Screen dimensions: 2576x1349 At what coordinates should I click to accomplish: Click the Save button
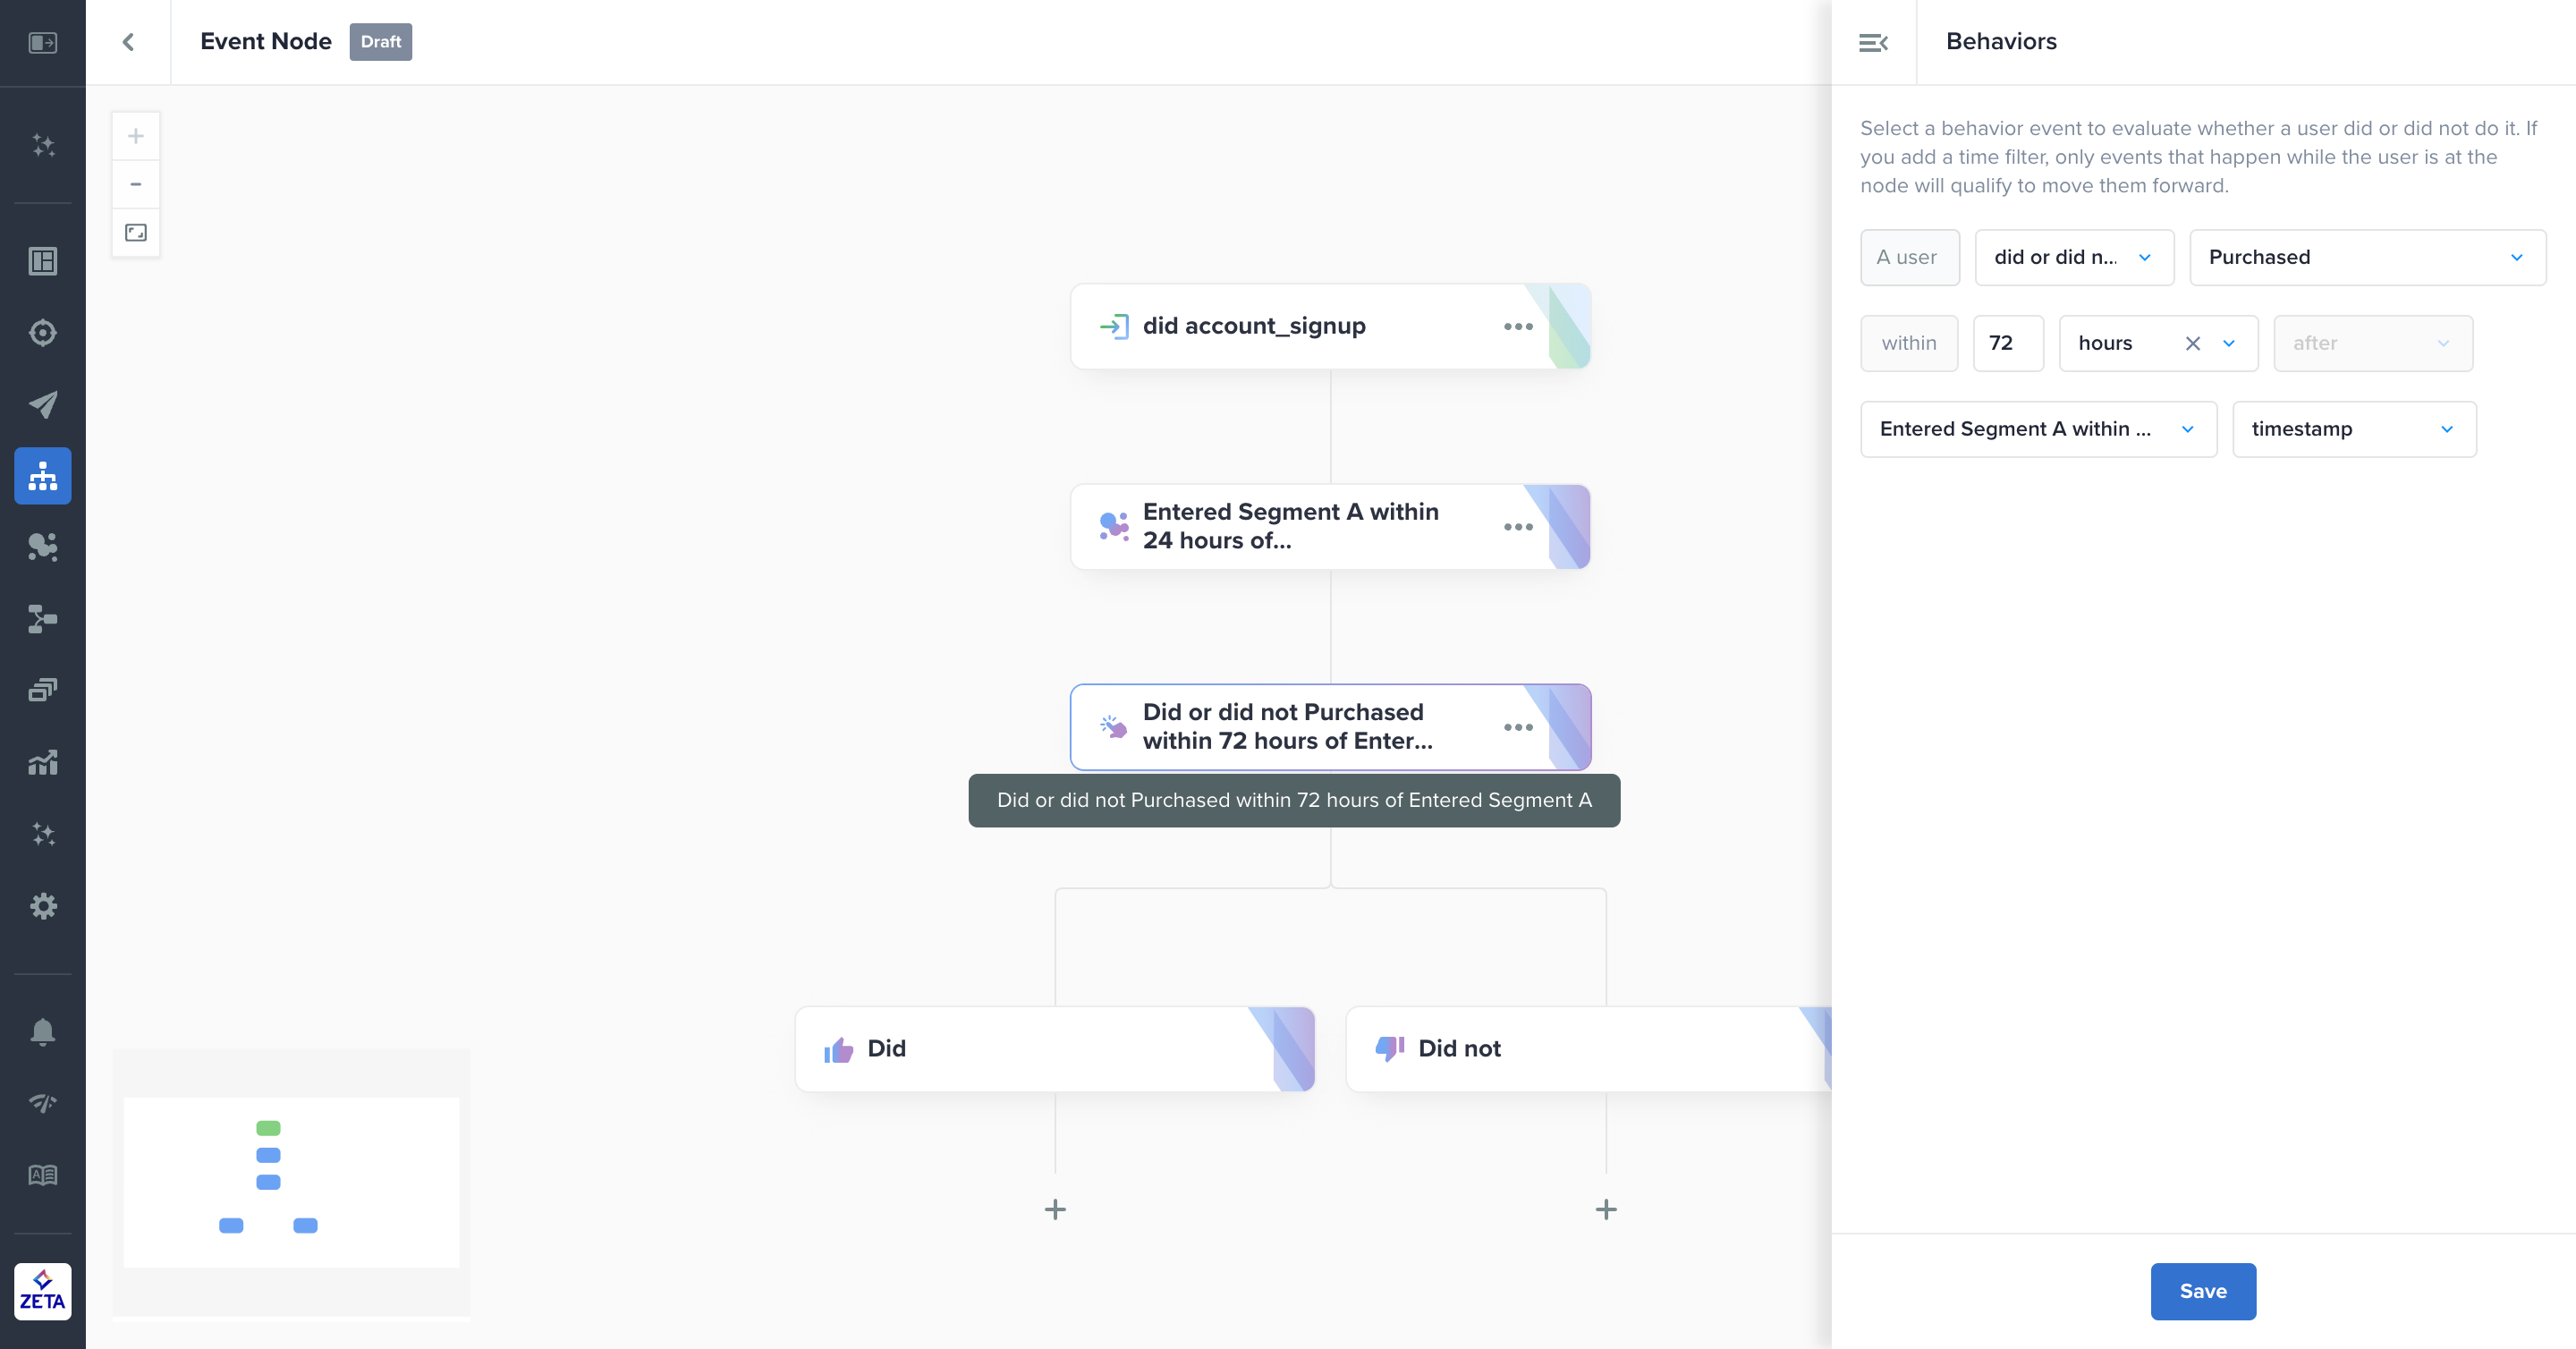pos(2202,1291)
